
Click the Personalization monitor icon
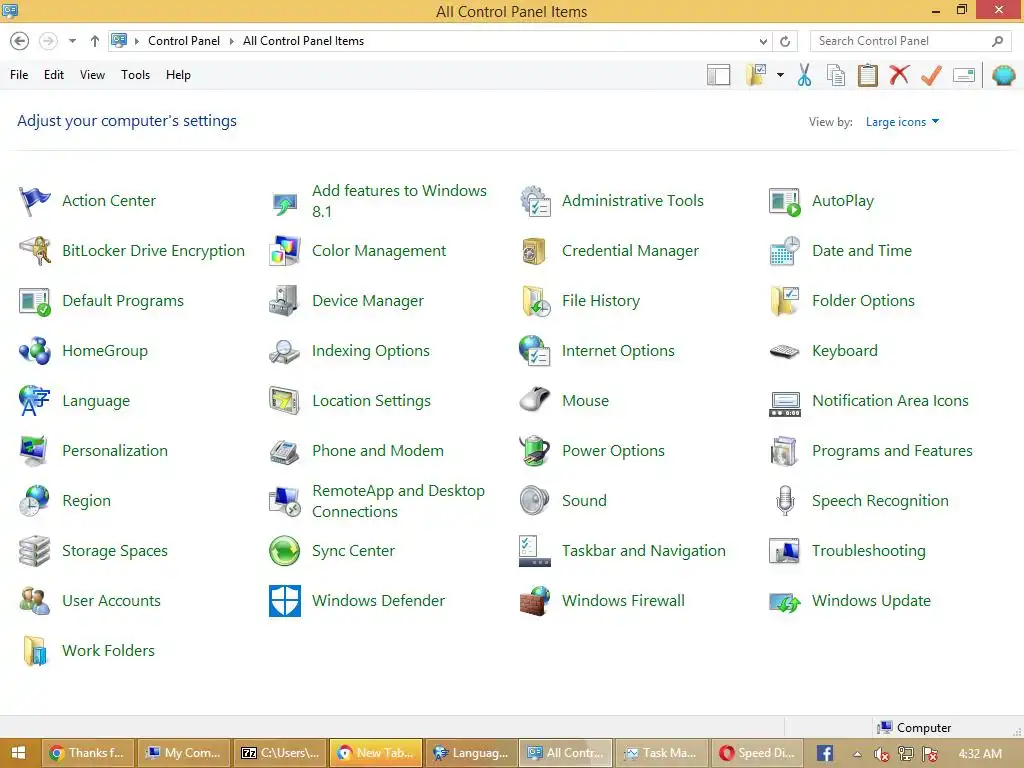coord(35,451)
